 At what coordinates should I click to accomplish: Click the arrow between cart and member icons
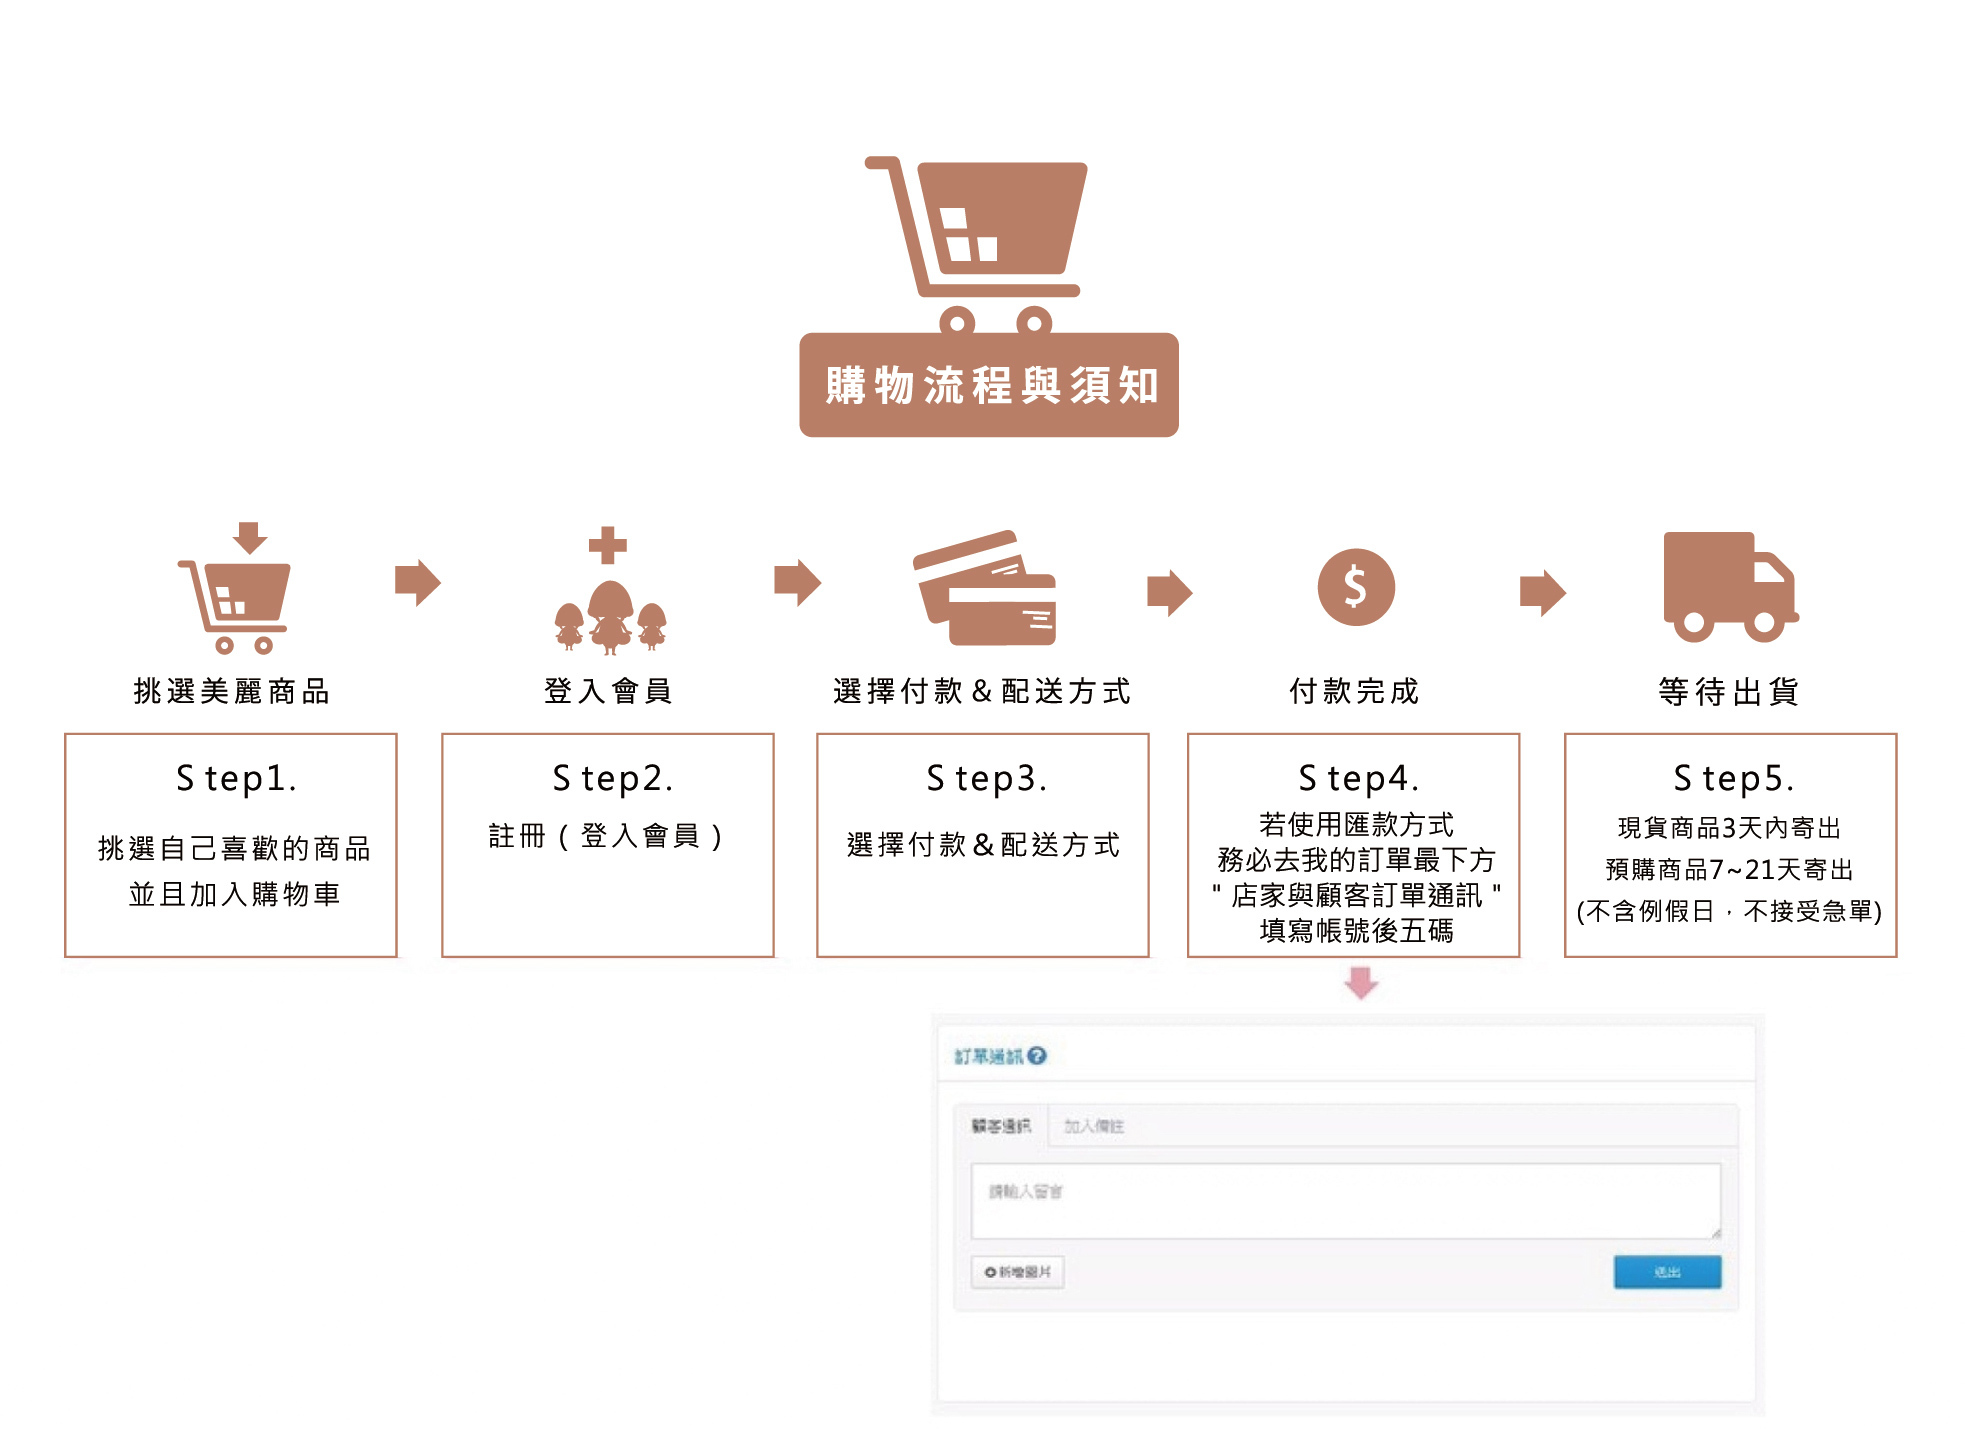pyautogui.click(x=418, y=582)
